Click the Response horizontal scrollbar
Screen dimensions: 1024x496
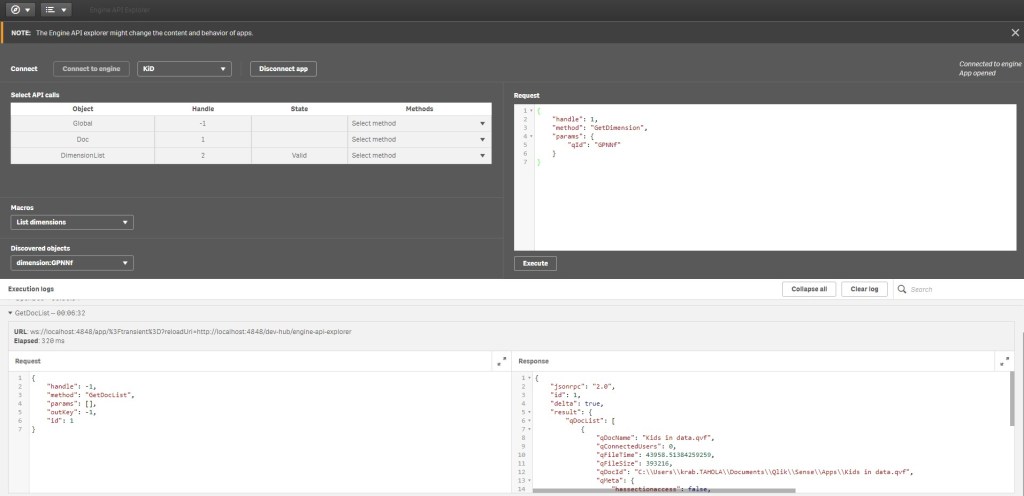(664, 490)
